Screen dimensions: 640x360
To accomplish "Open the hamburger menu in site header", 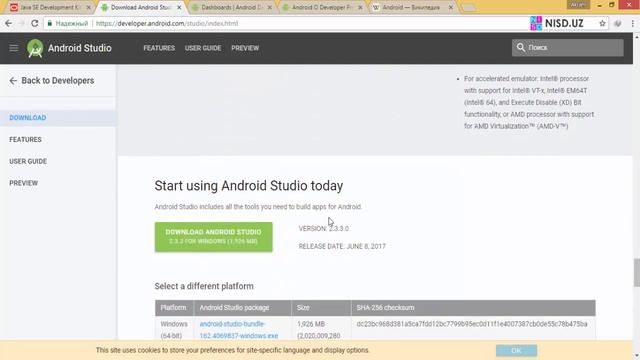I will tap(14, 48).
